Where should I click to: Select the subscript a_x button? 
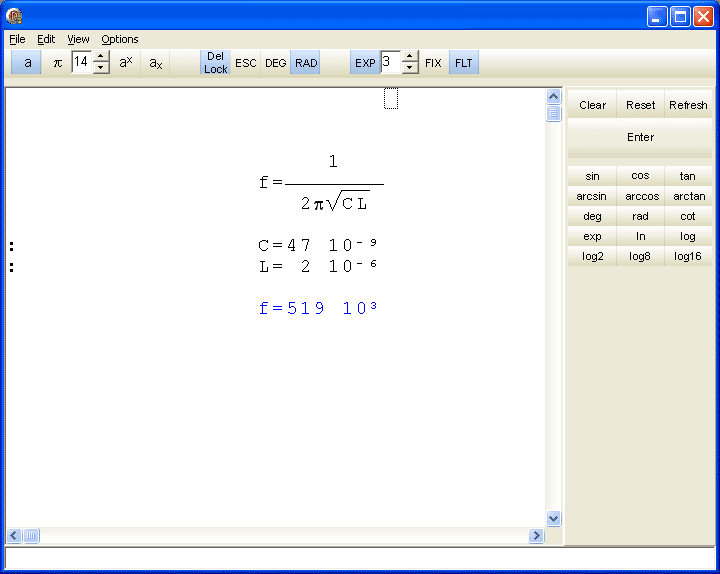tap(156, 62)
